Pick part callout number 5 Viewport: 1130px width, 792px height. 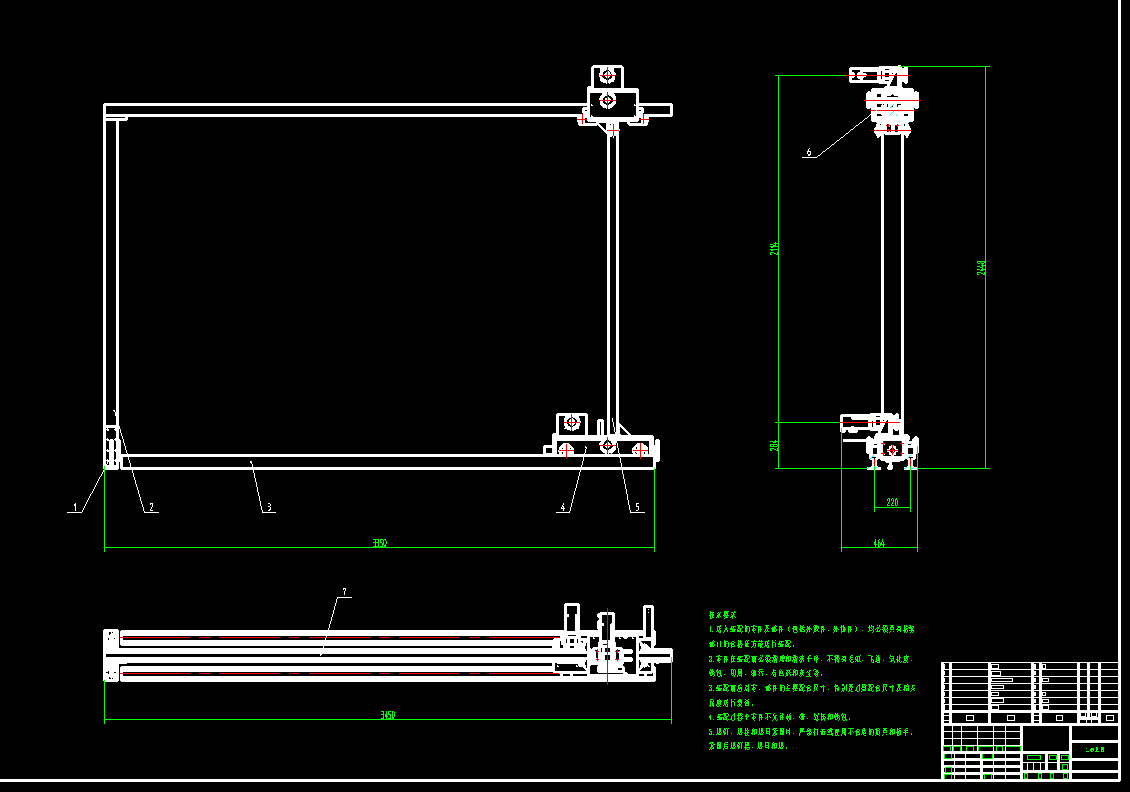click(637, 507)
